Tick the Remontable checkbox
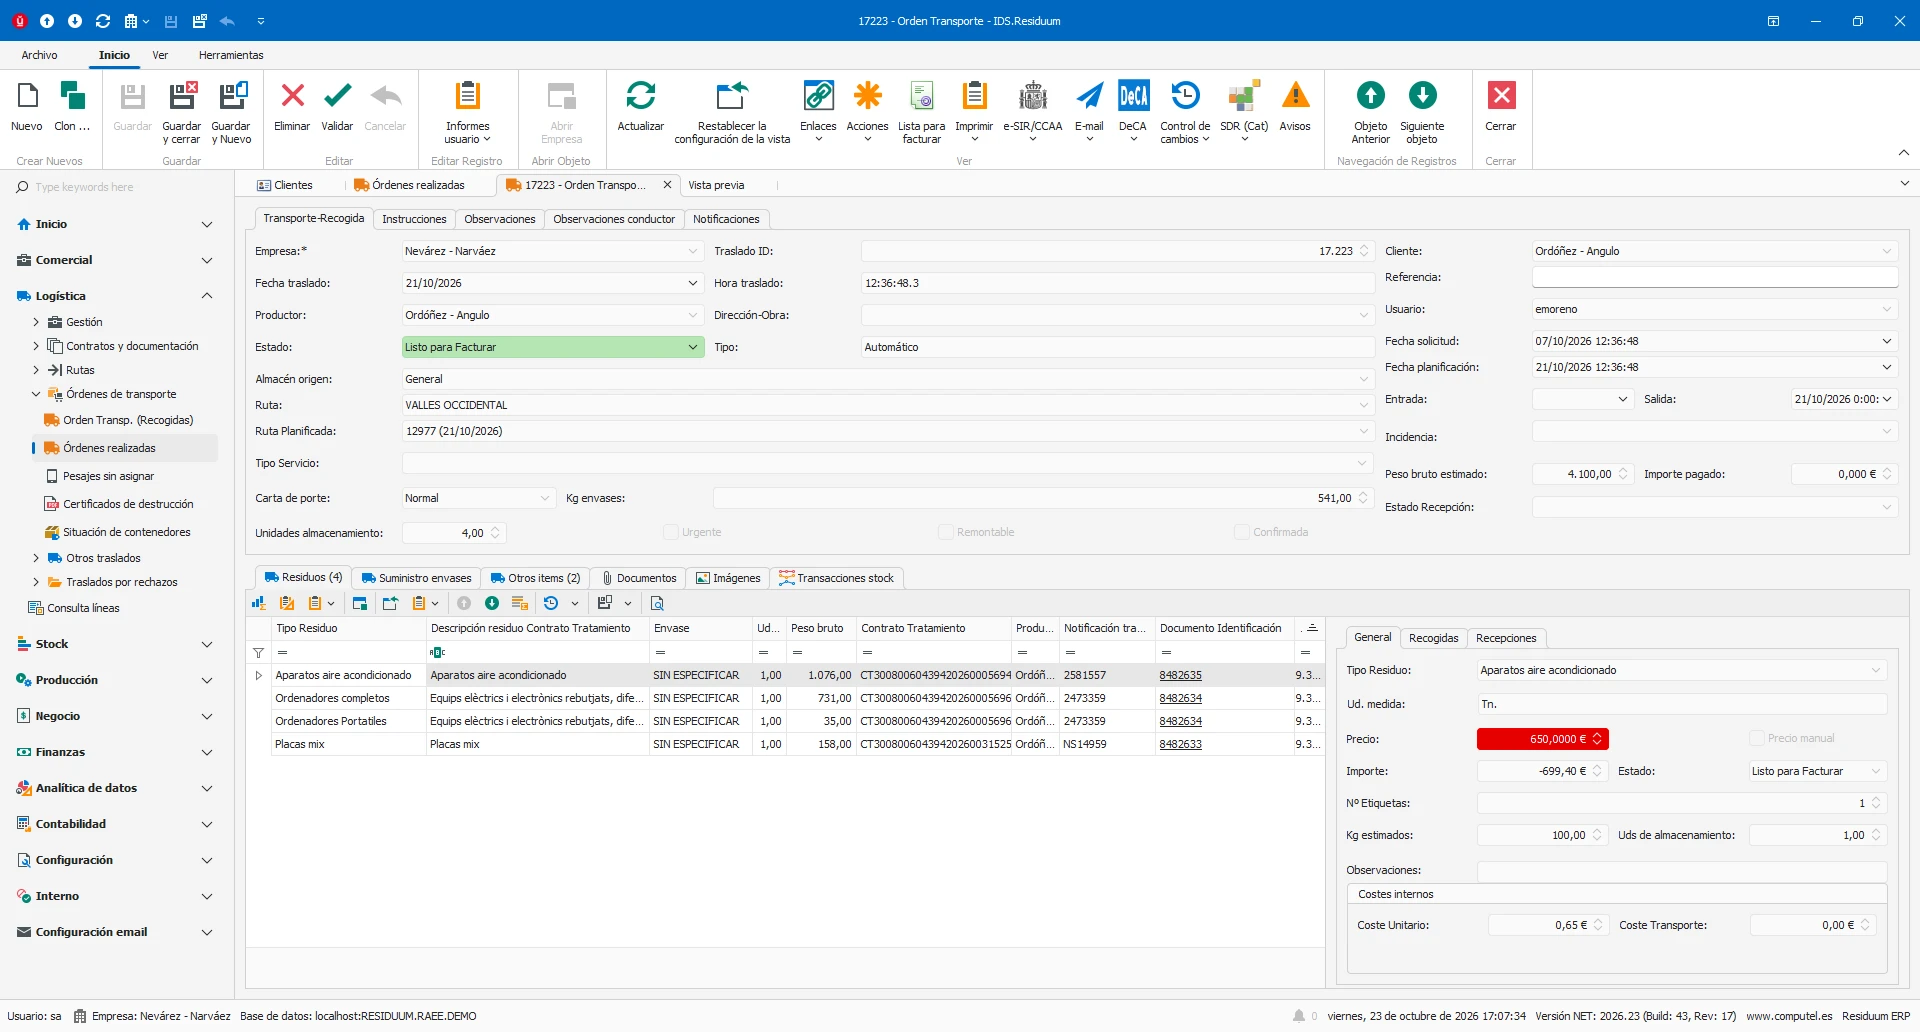Image resolution: width=1920 pixels, height=1032 pixels. tap(945, 532)
